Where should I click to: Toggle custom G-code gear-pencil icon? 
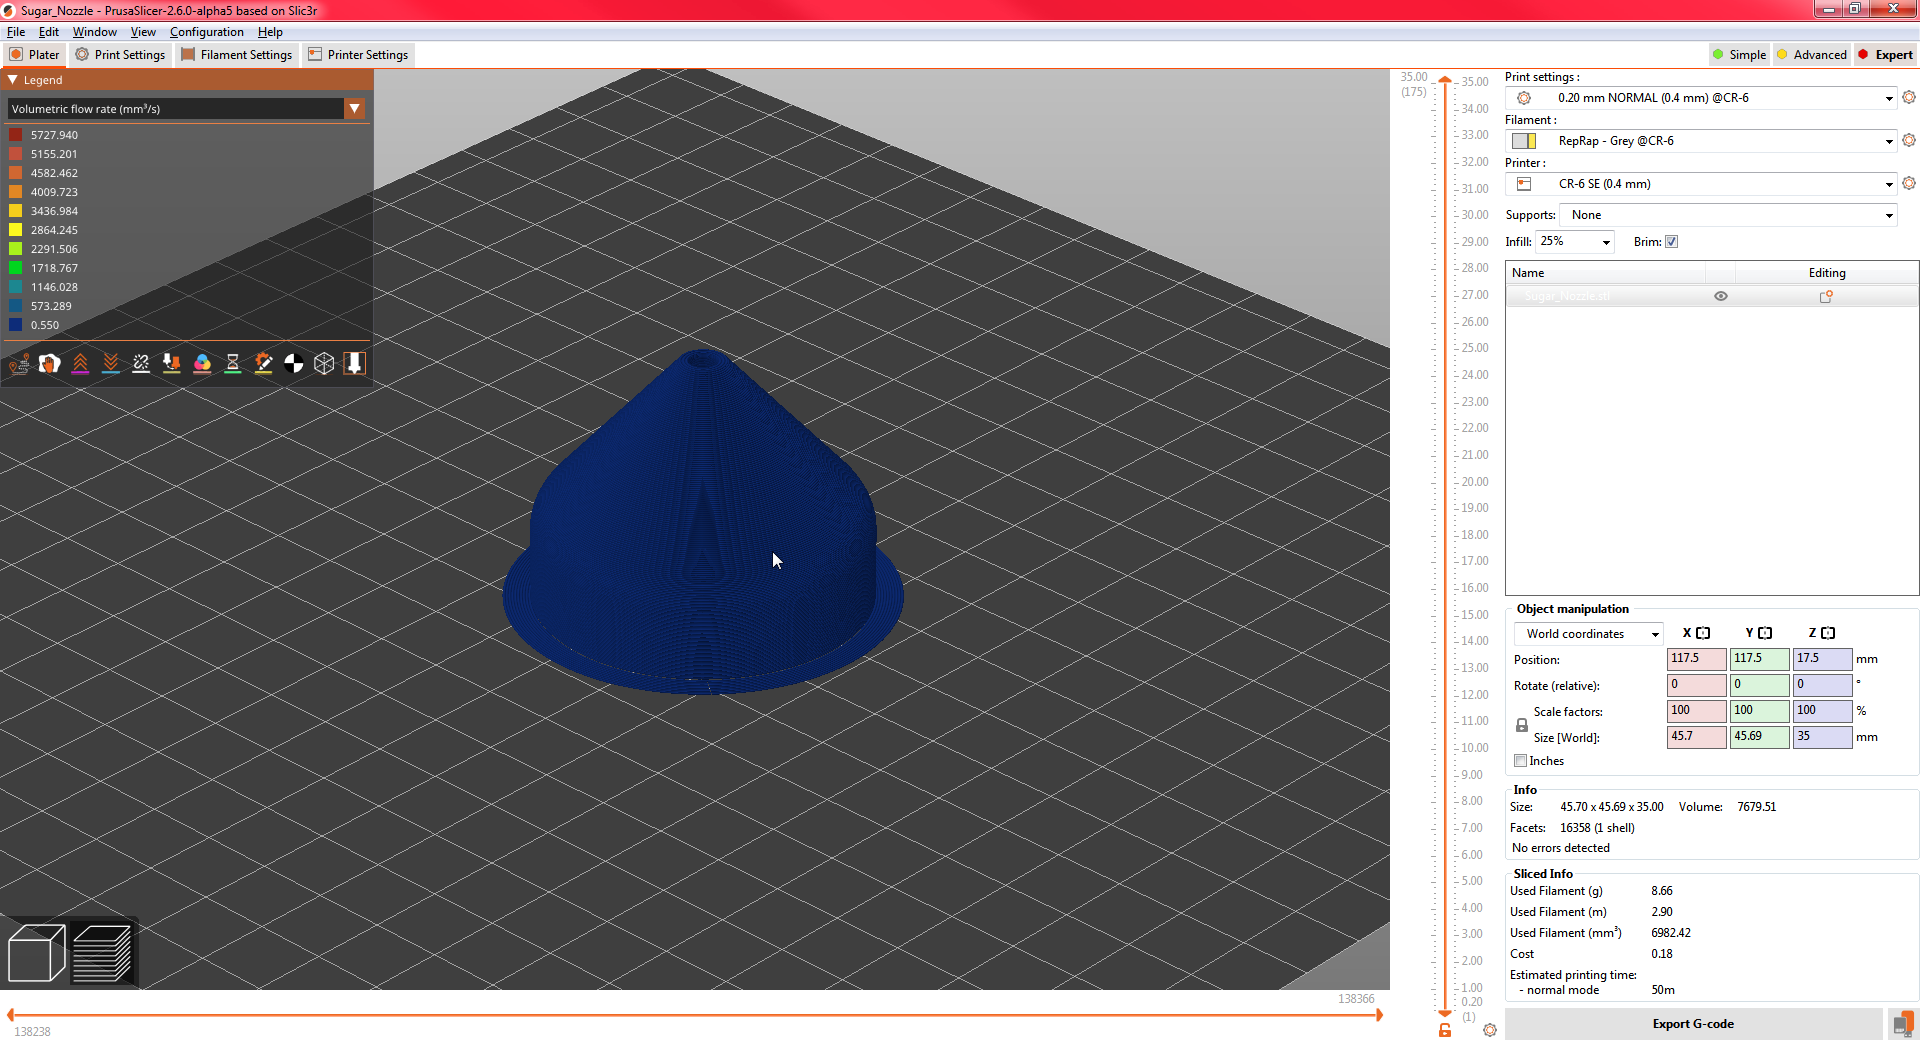(x=263, y=364)
